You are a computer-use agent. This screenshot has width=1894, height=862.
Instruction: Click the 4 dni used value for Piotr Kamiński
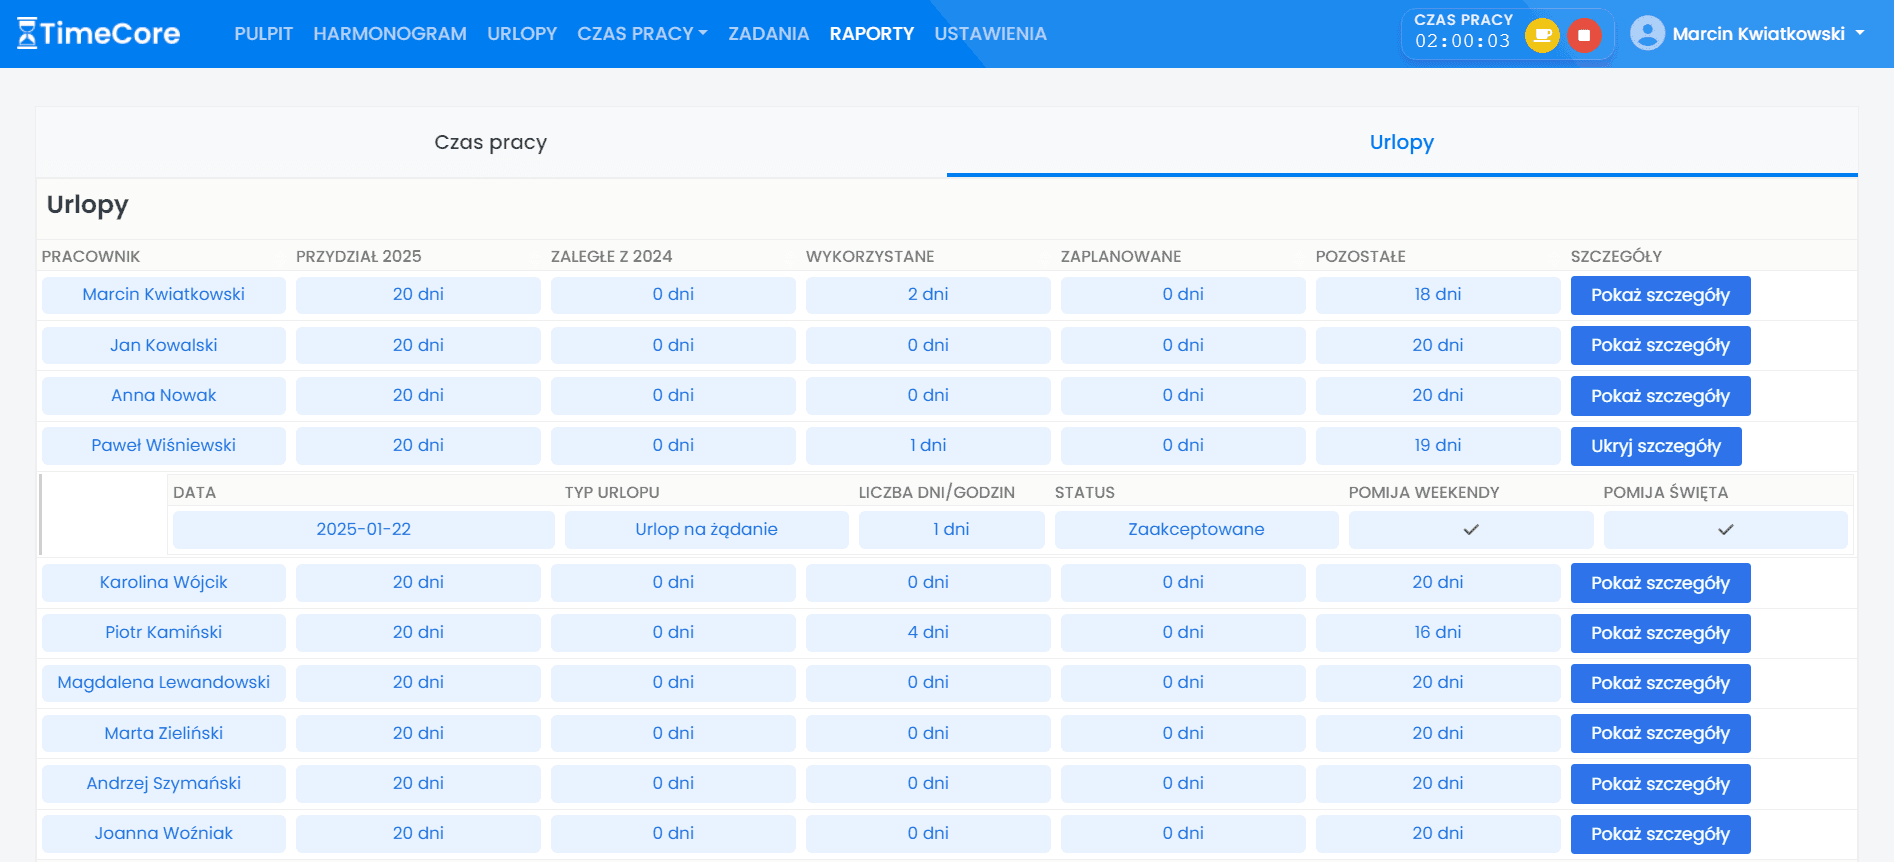click(928, 632)
